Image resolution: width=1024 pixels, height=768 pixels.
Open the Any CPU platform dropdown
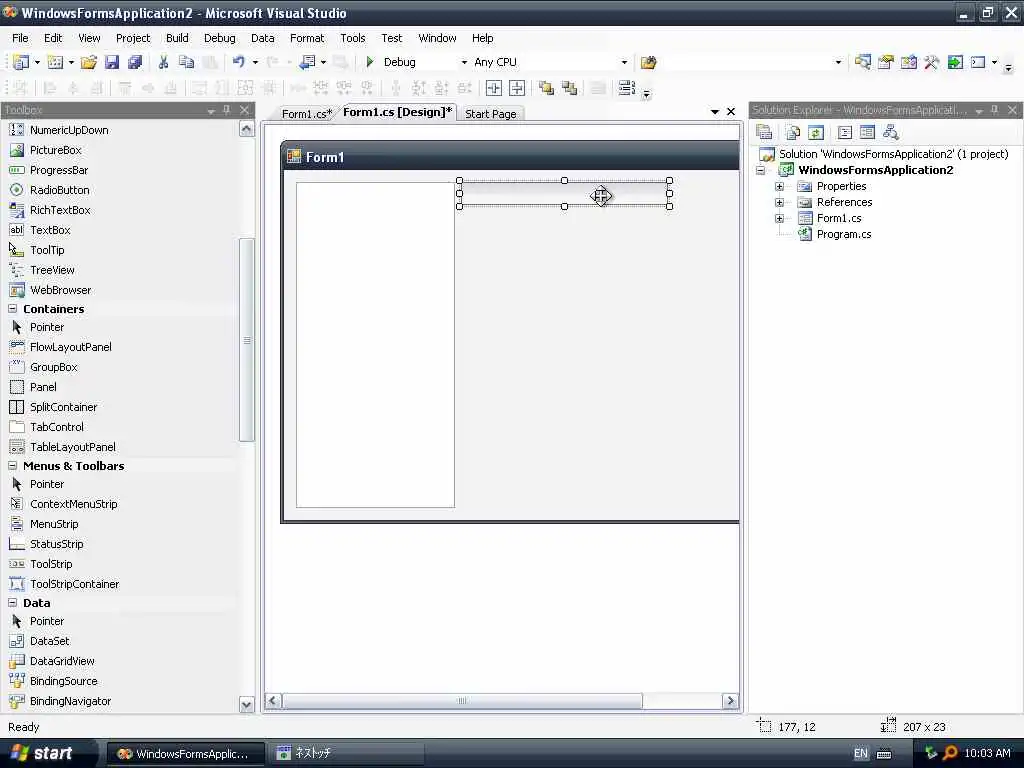624,63
